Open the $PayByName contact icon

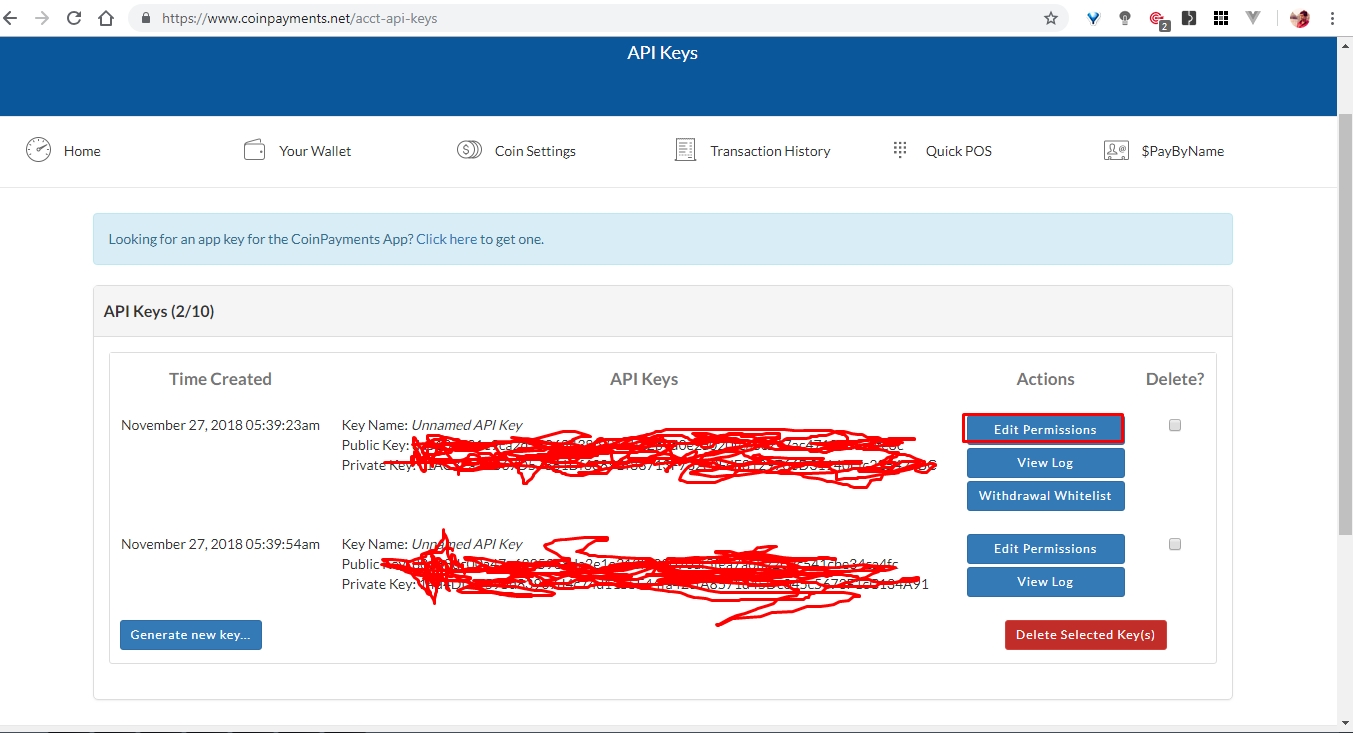1116,150
